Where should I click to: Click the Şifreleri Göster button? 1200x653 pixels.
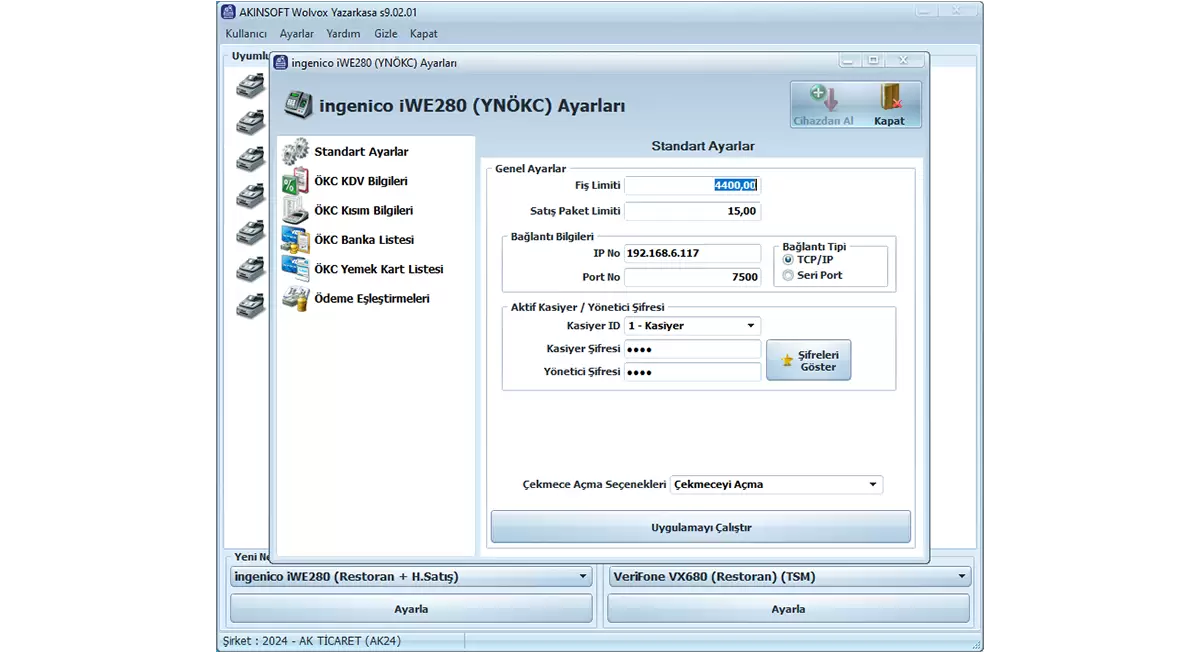pyautogui.click(x=808, y=360)
